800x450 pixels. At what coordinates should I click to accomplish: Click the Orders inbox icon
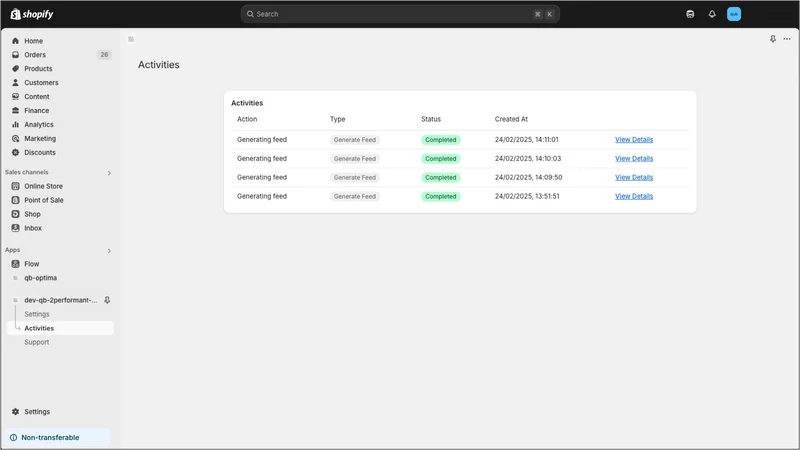(x=15, y=55)
